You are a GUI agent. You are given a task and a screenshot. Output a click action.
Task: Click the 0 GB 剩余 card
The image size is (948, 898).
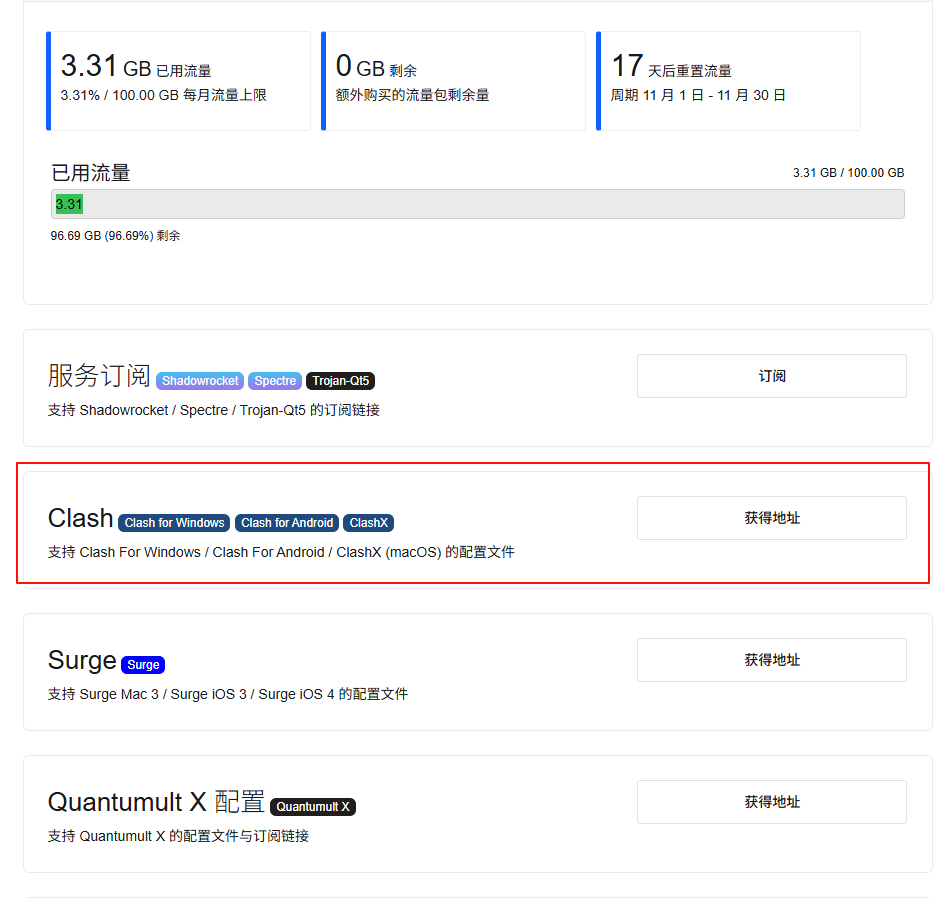[453, 81]
